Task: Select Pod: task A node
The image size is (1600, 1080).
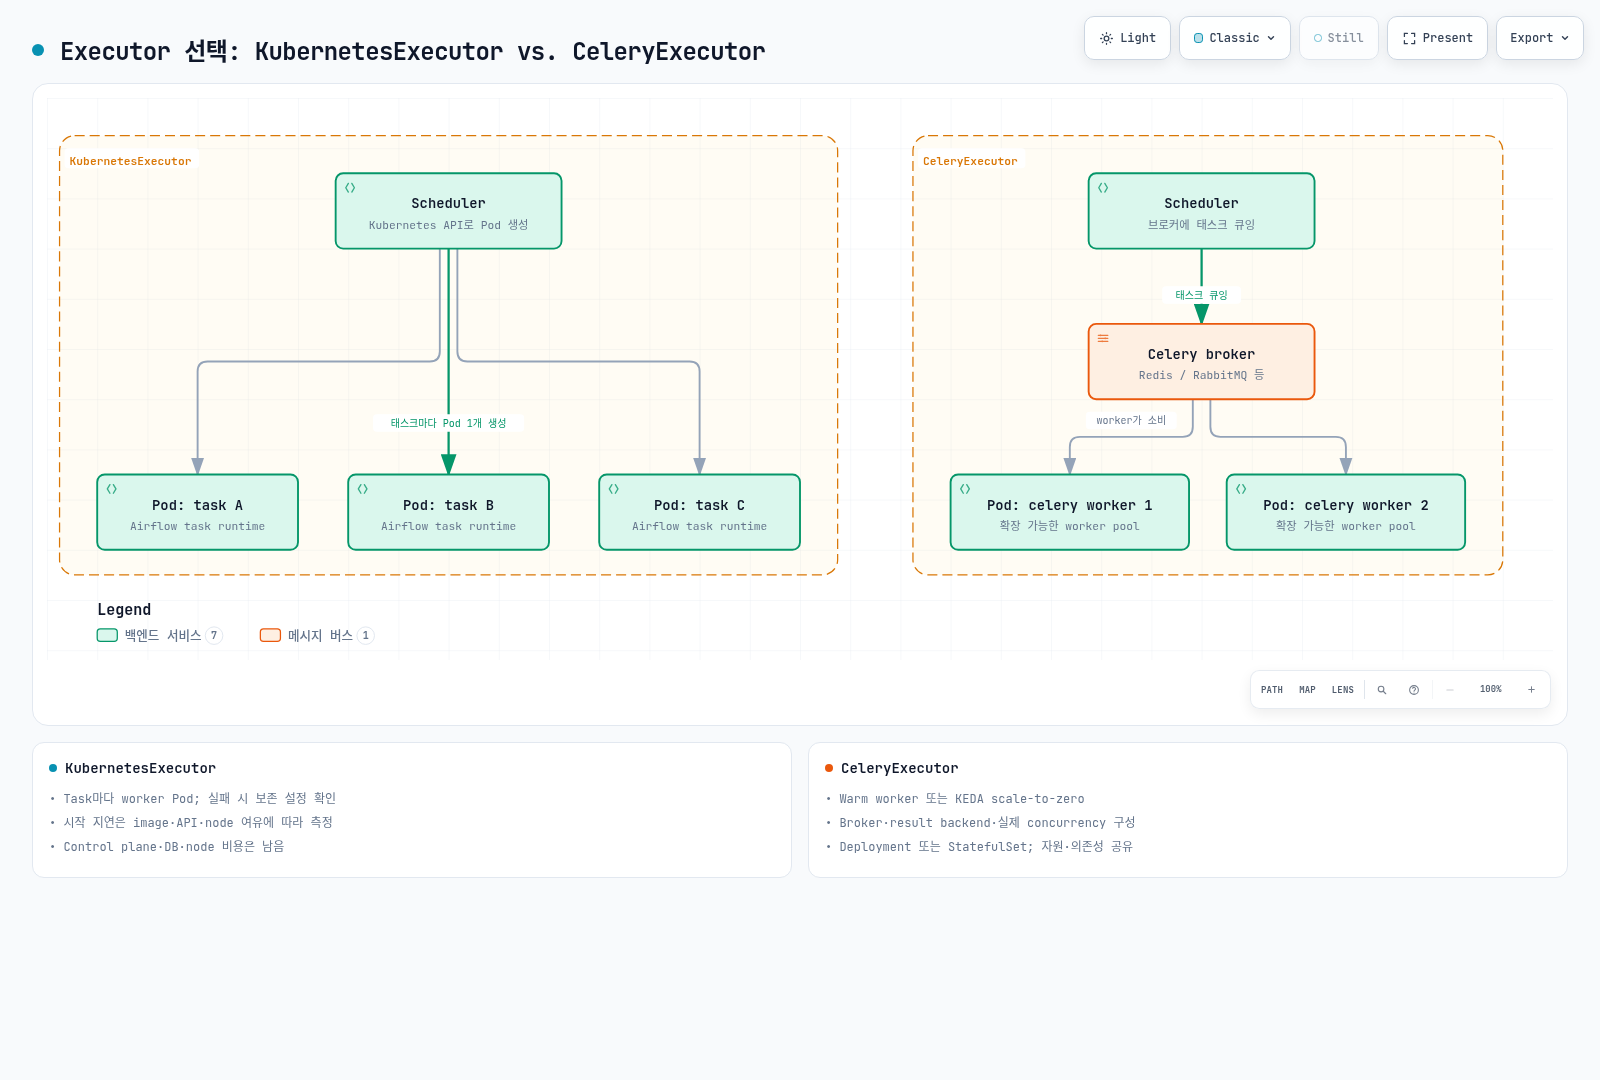Action: point(197,512)
